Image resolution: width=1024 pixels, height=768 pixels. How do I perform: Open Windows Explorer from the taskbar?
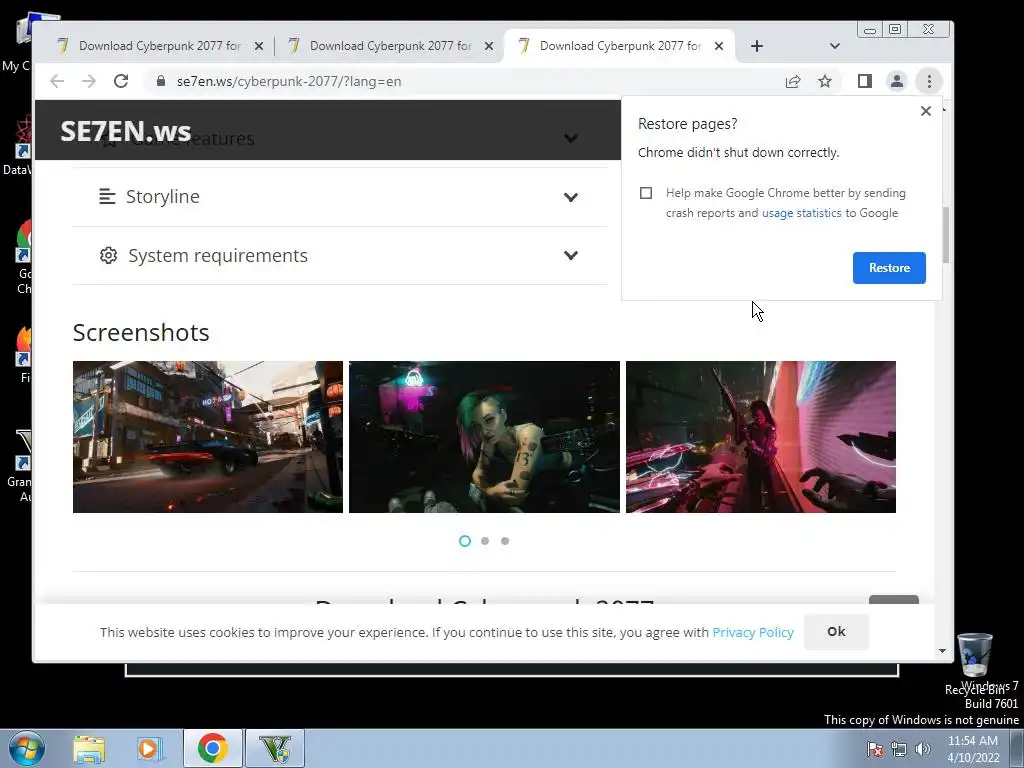[x=89, y=749]
